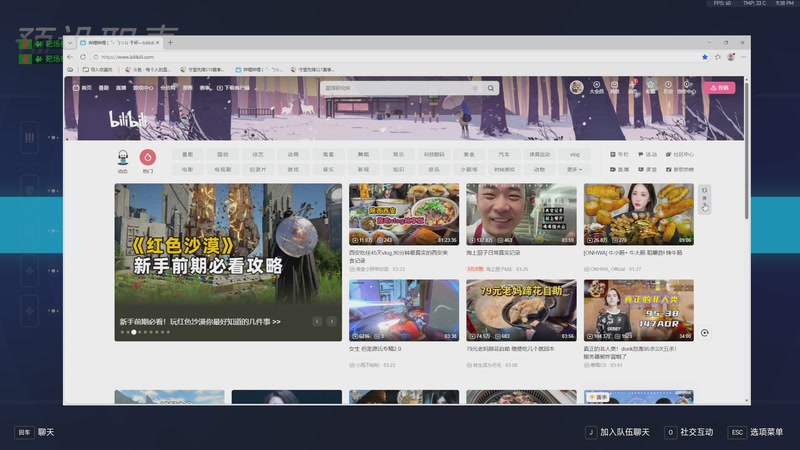Close the bilibili browser tab
The image size is (800, 450).
point(158,43)
